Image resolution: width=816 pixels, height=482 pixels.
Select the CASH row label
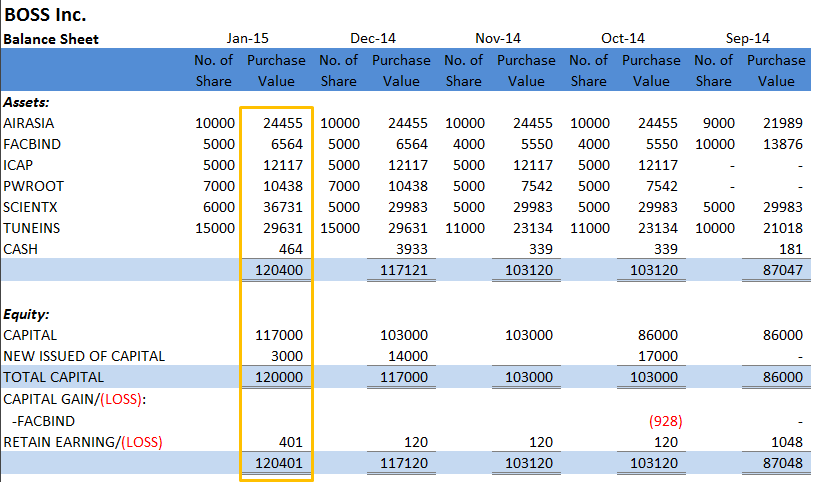pos(20,249)
